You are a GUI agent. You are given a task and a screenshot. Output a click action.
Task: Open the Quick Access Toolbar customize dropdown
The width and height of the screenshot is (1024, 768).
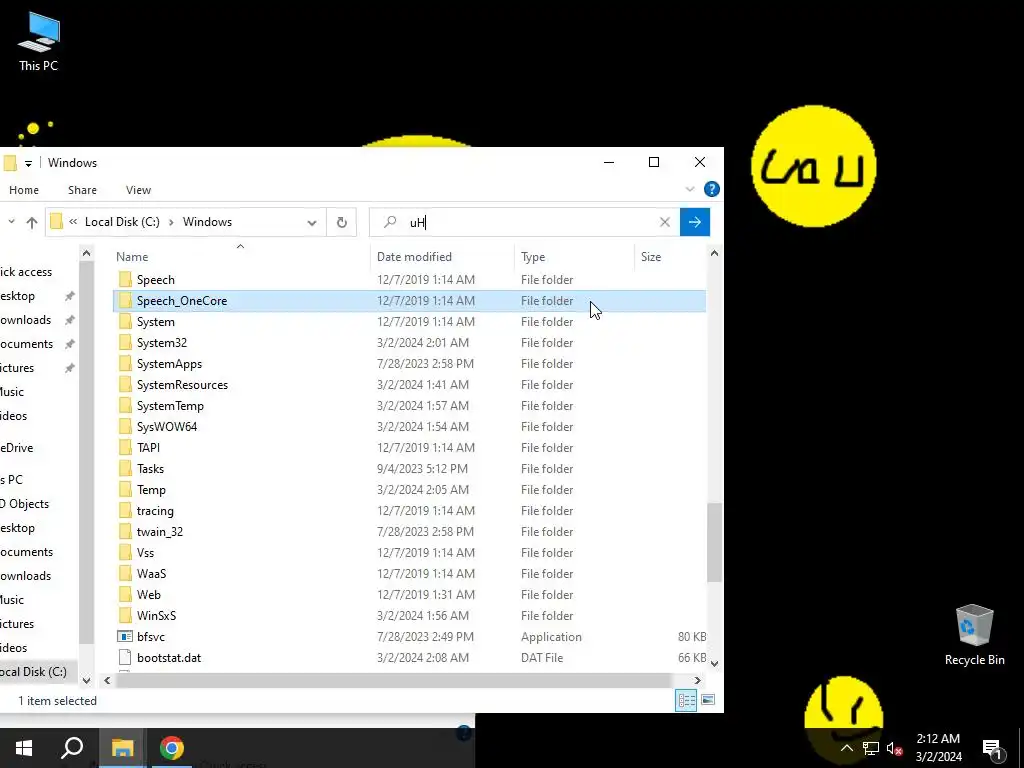[x=28, y=163]
